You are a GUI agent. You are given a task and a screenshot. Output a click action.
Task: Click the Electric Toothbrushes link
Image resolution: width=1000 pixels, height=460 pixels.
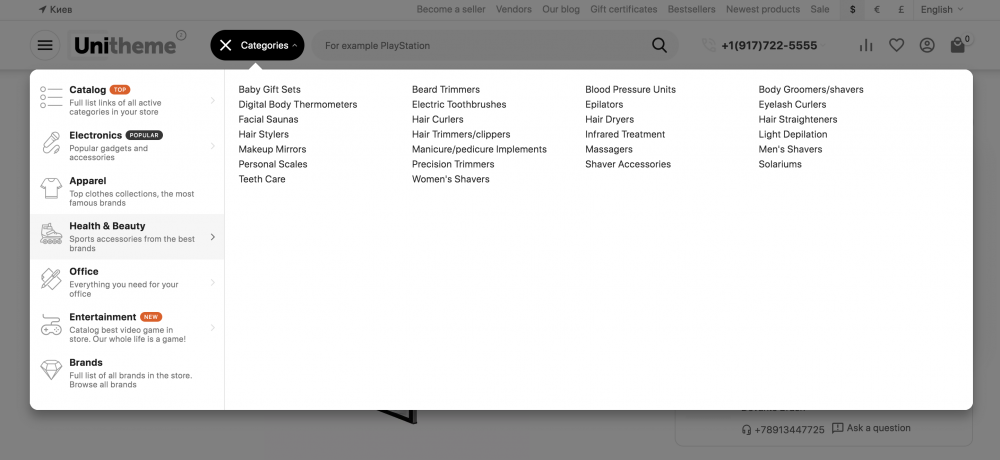point(459,104)
